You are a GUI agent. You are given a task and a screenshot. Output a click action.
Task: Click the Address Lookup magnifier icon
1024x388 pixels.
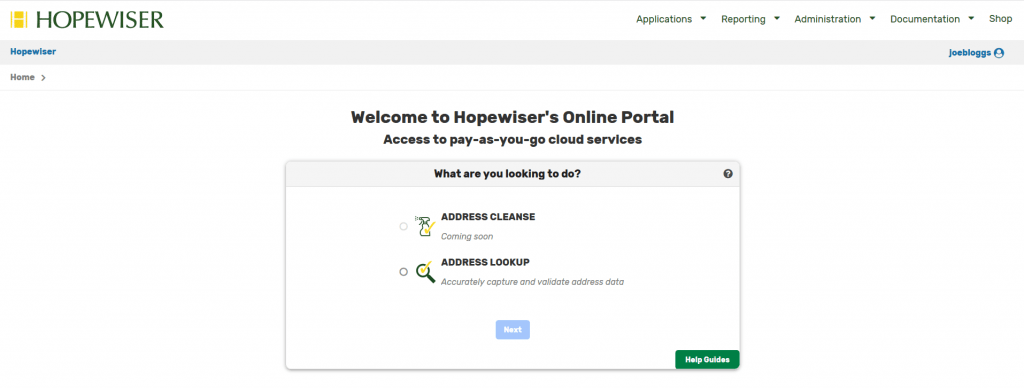pos(426,271)
